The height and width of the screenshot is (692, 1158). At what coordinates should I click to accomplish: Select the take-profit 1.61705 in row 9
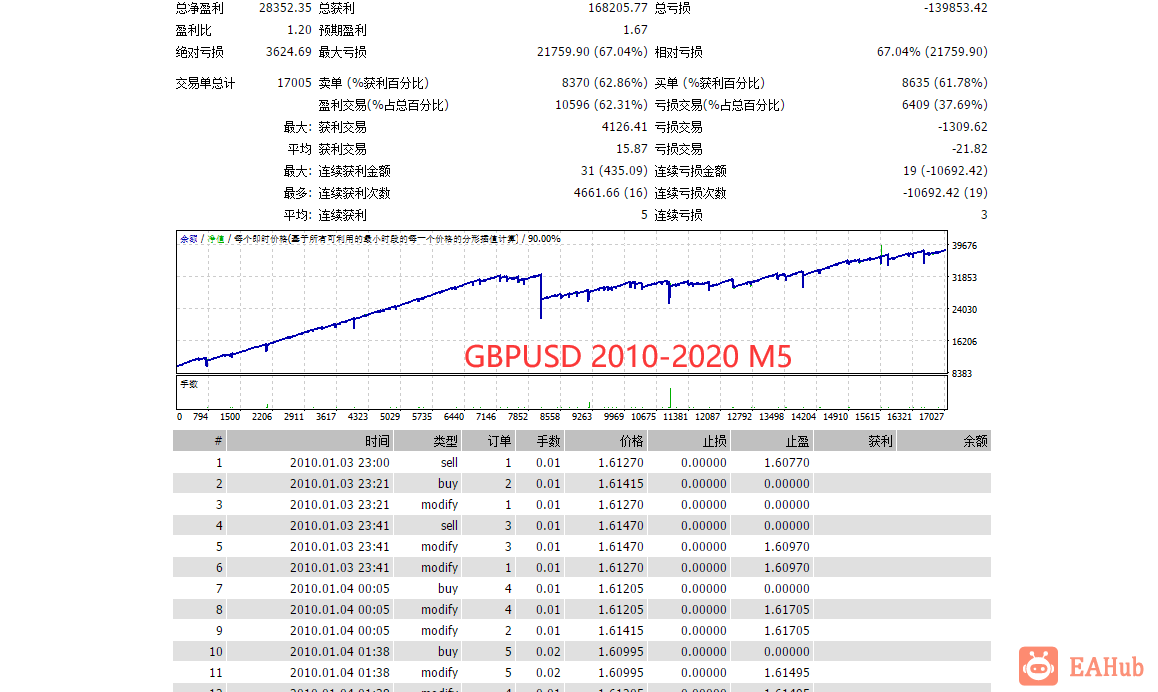coord(787,631)
